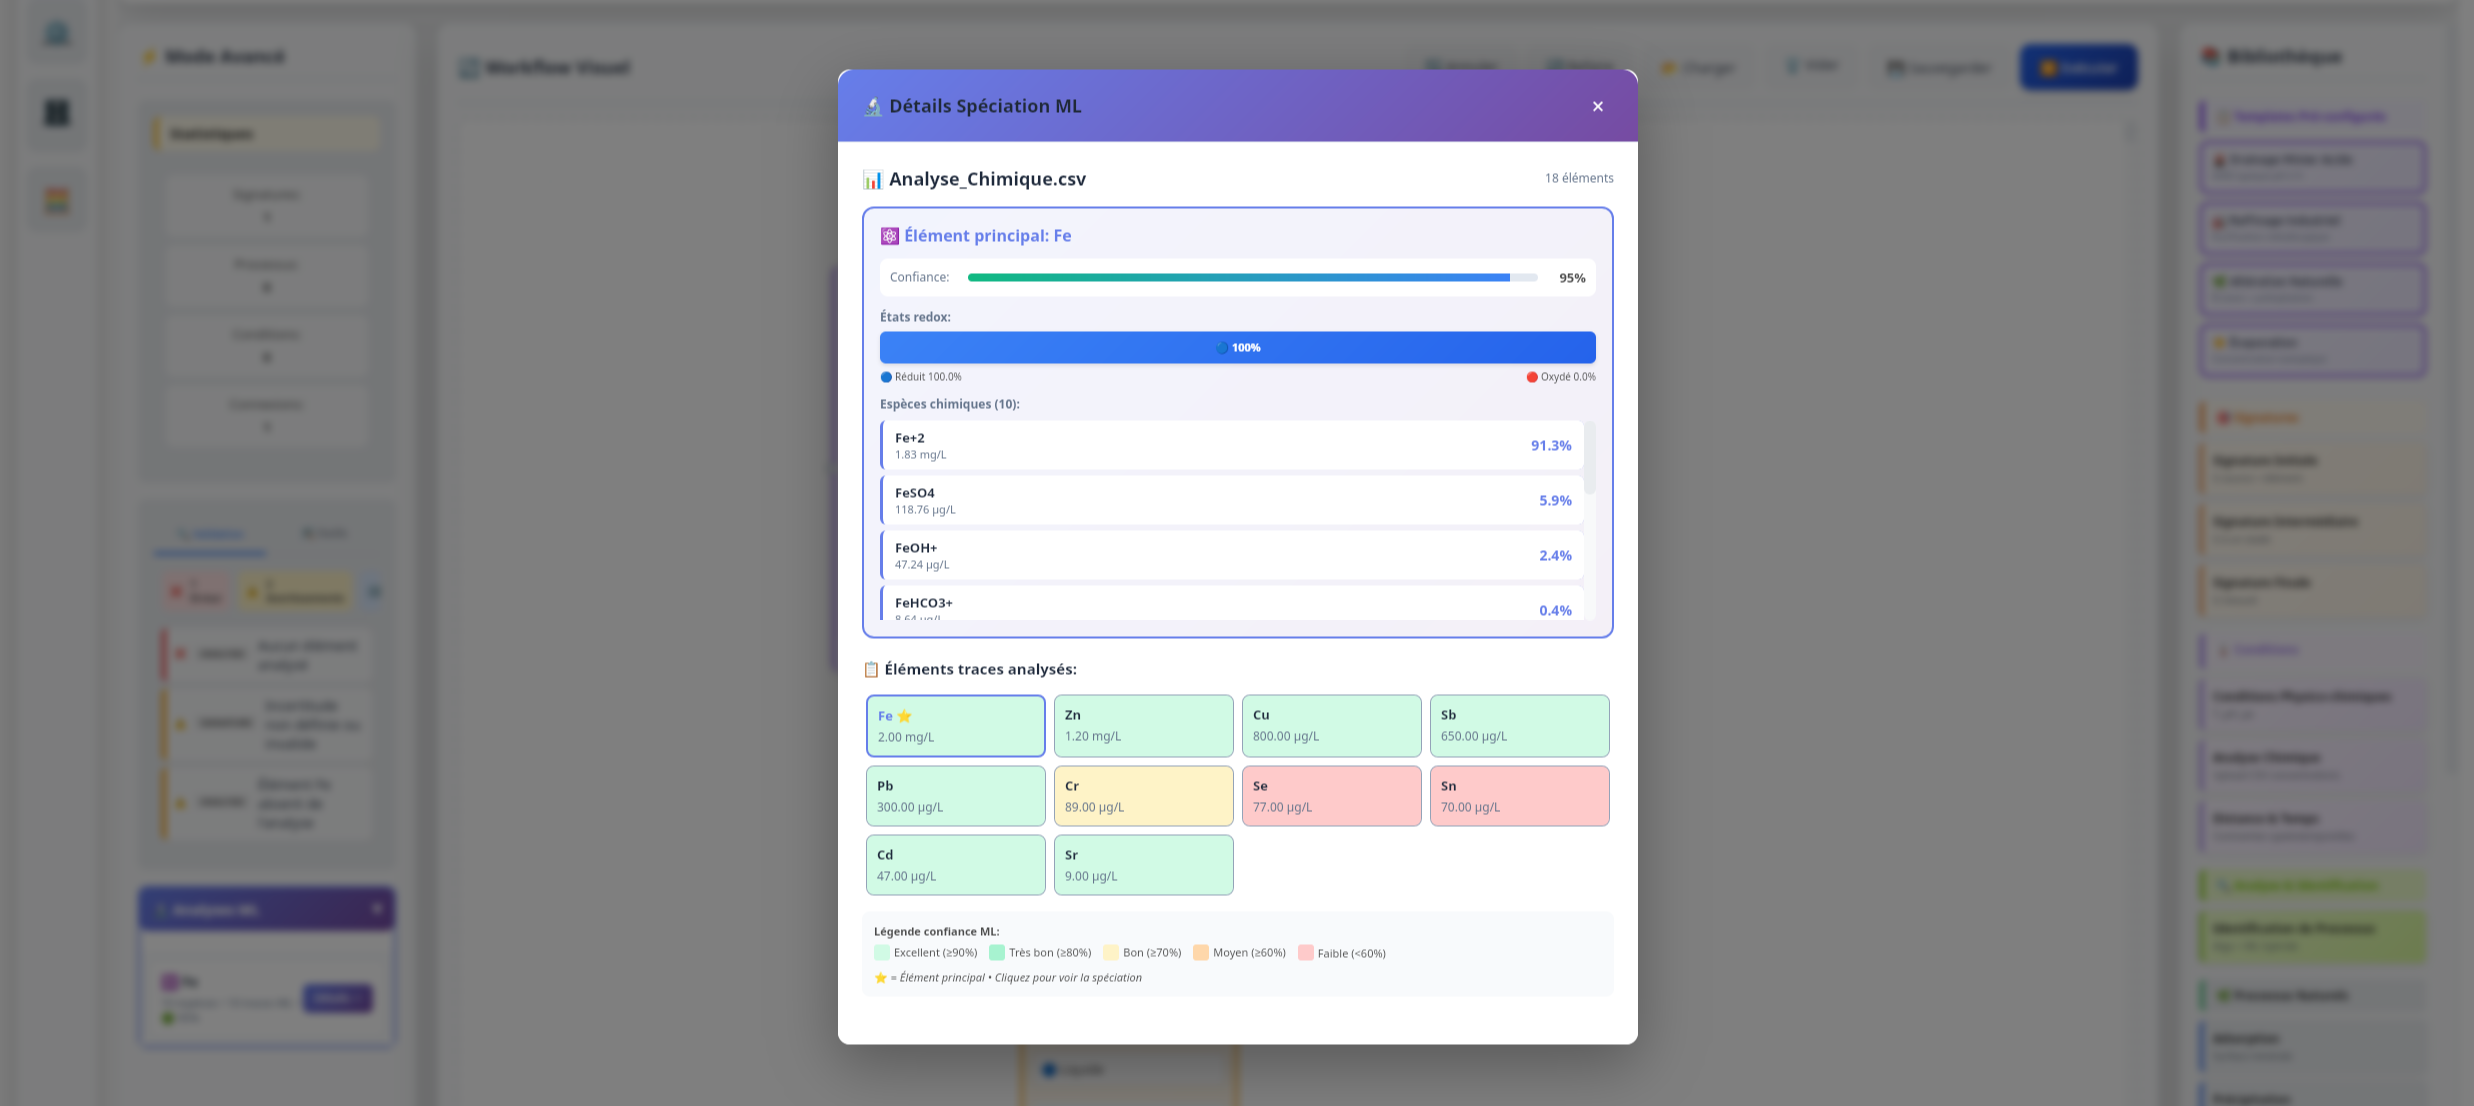Close the Détails Spéciation ML dialog

(x=1597, y=106)
